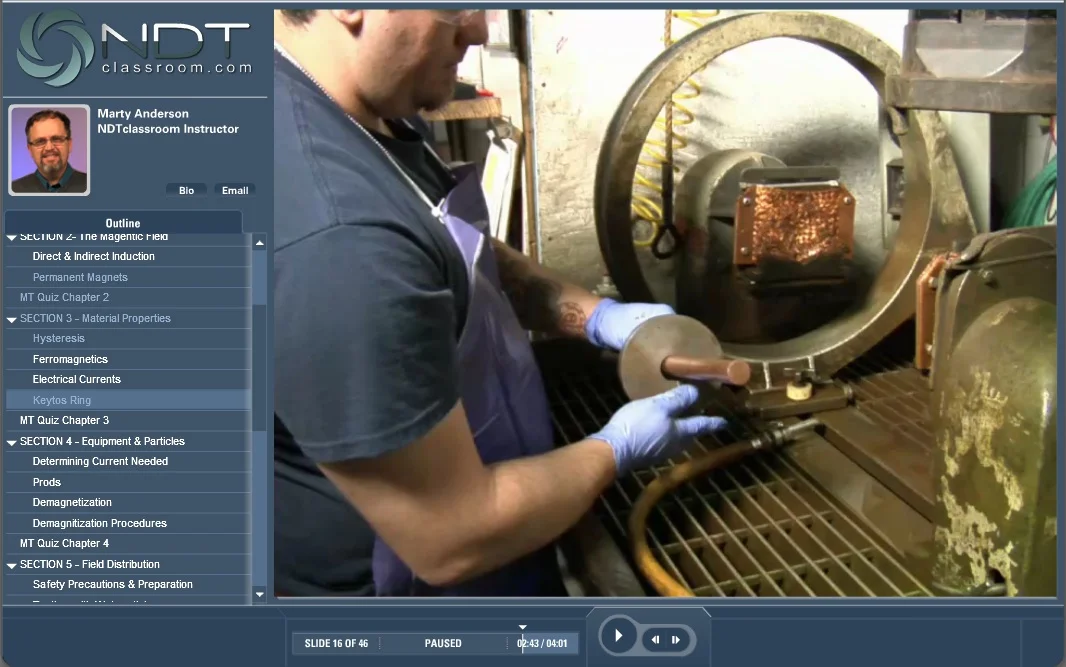
Task: Collapse SECTION 5 - Field Distribution
Action: (x=12, y=565)
